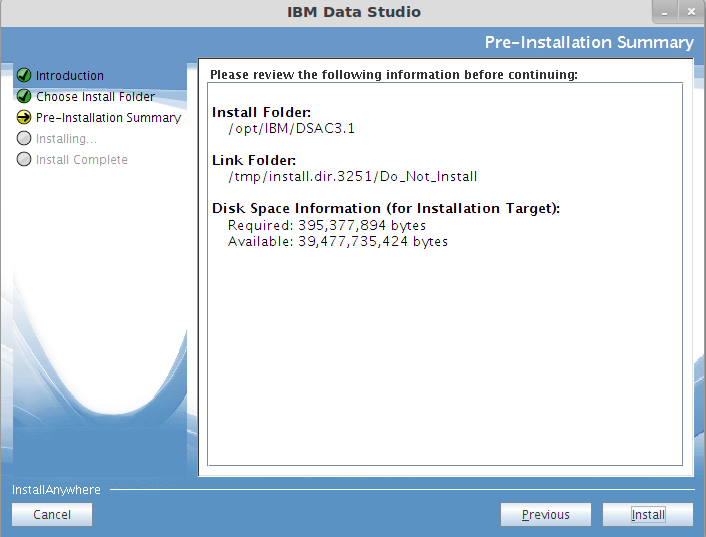This screenshot has height=537, width=706.
Task: Click green checkmark icon beside Choose Install Folder
Action: 24,96
